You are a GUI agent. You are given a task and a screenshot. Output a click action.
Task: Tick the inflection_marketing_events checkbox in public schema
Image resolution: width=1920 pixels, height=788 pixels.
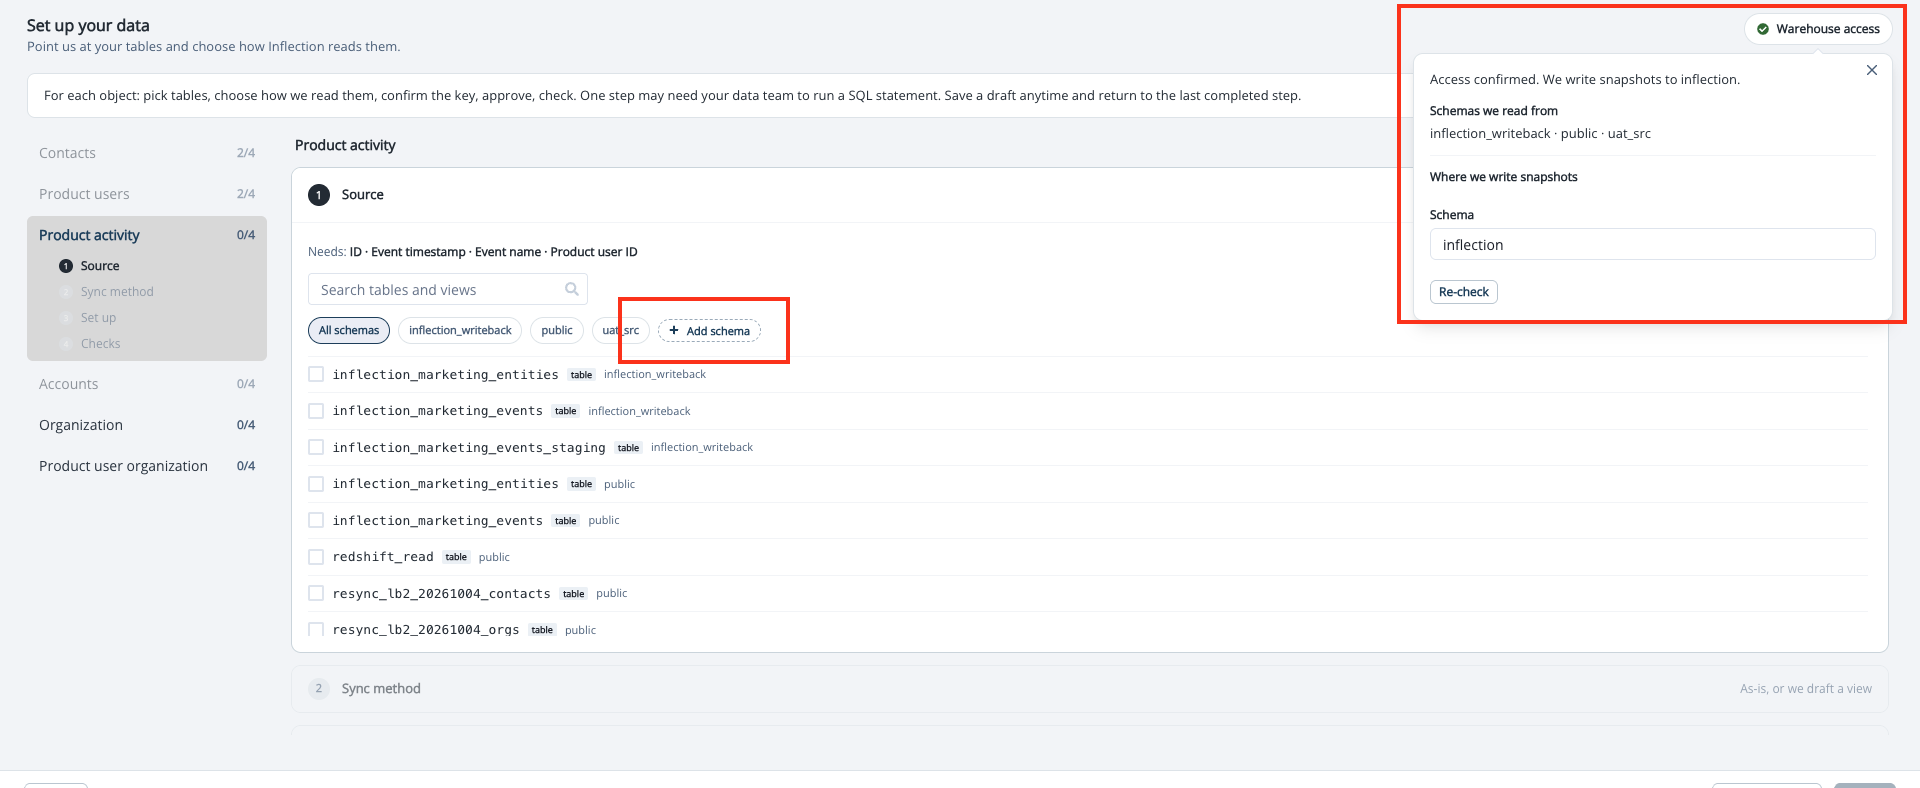[x=316, y=520]
